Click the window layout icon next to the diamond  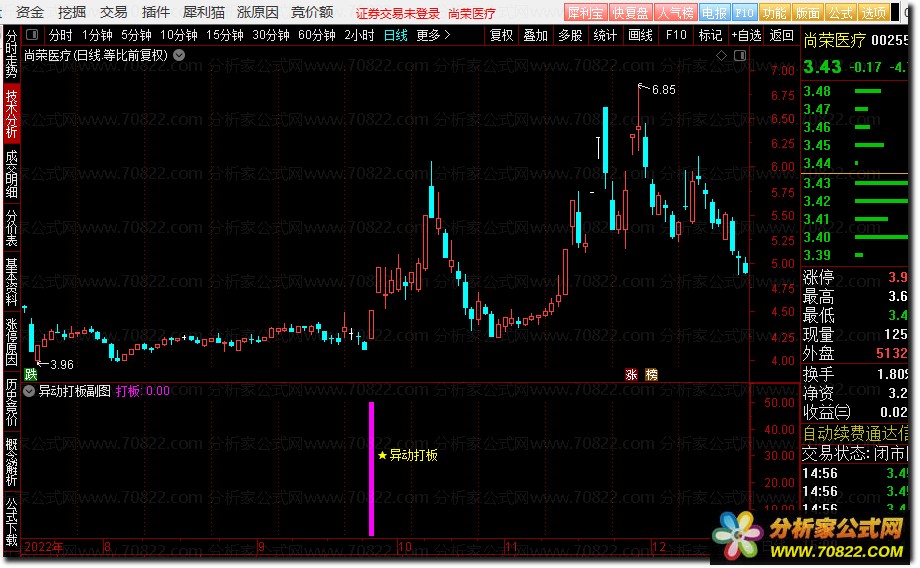(x=740, y=55)
